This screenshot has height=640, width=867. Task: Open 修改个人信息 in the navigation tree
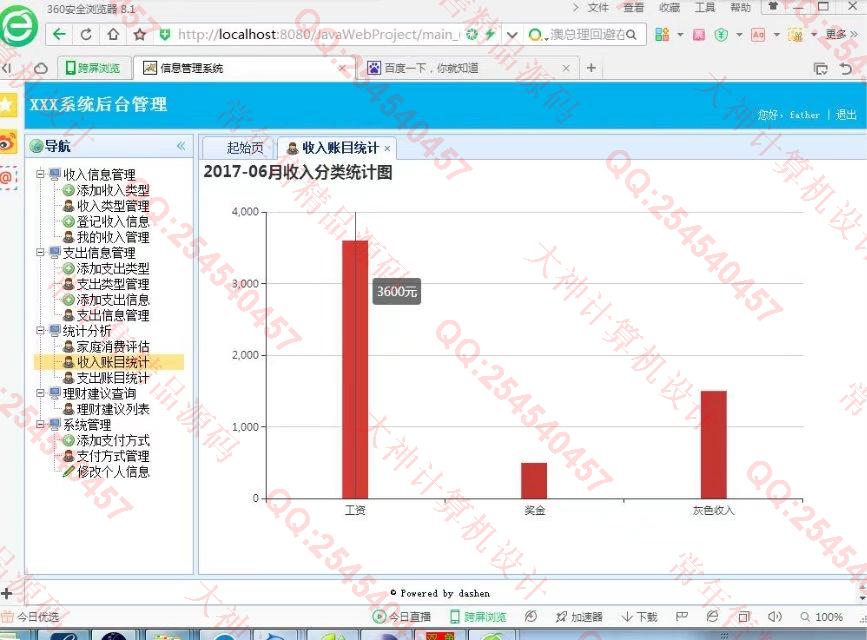112,471
